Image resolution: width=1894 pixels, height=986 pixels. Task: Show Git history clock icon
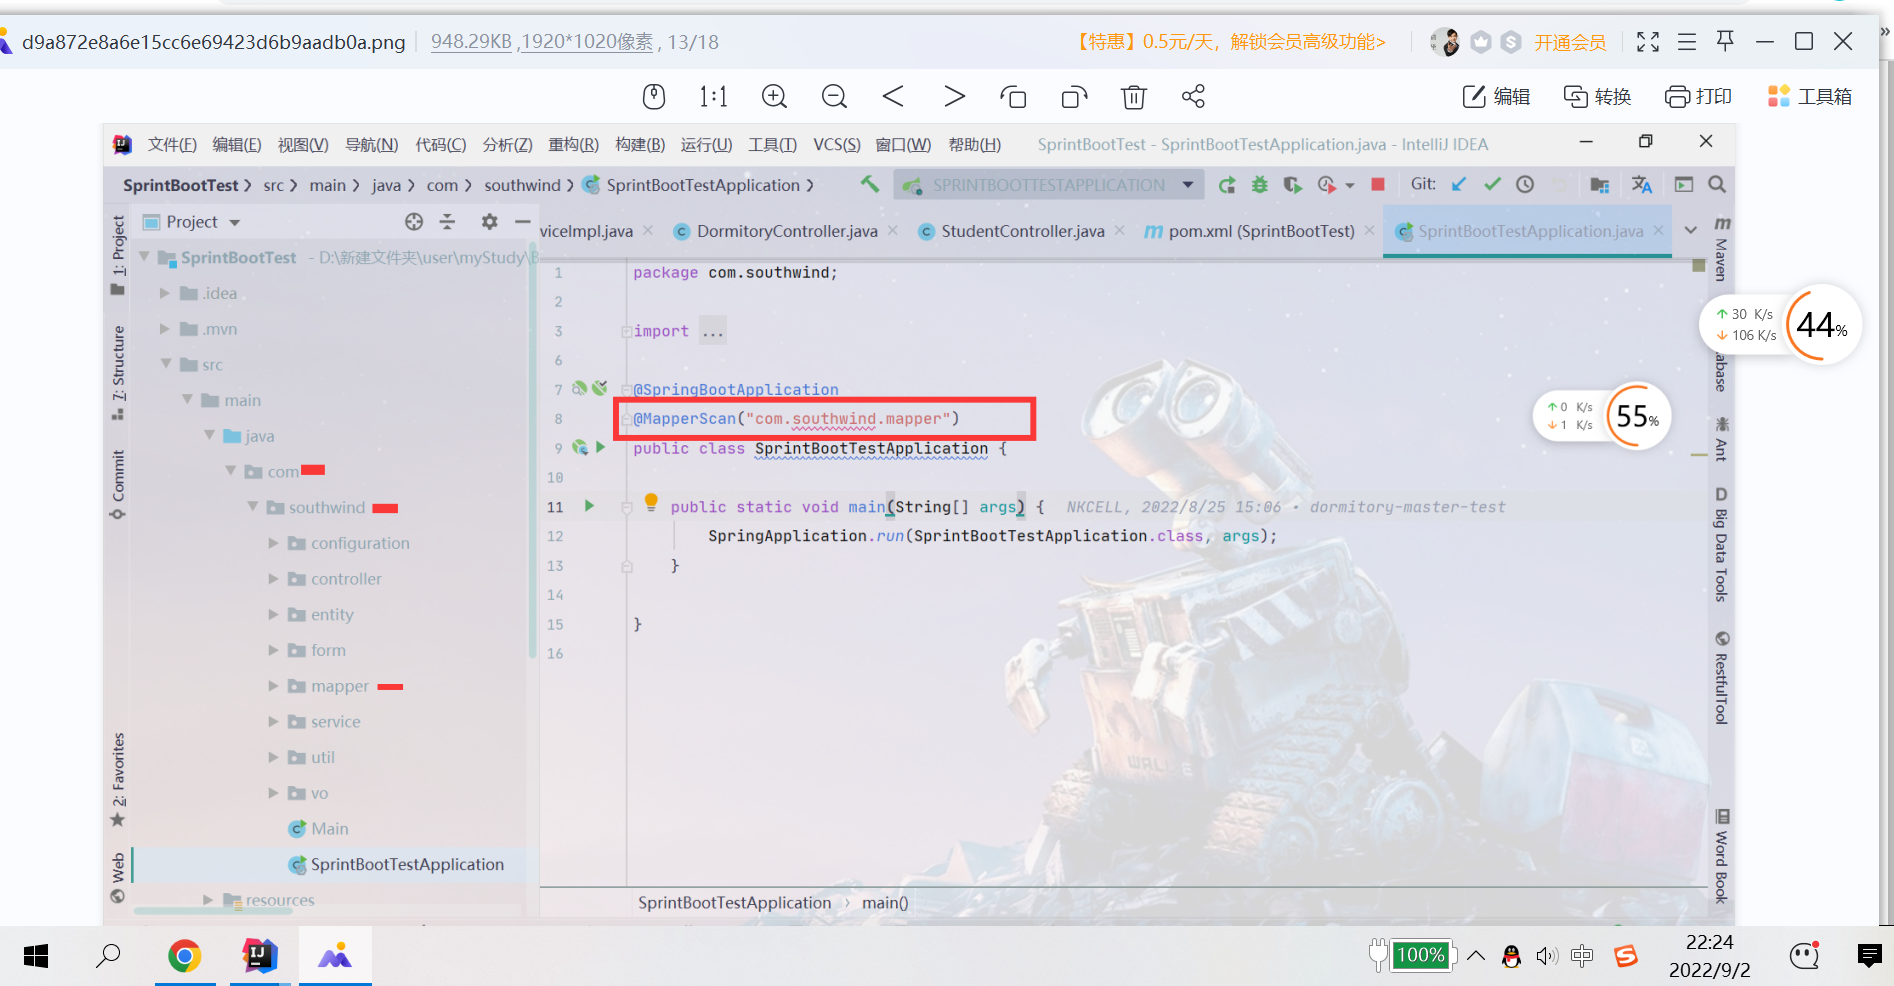(1525, 184)
